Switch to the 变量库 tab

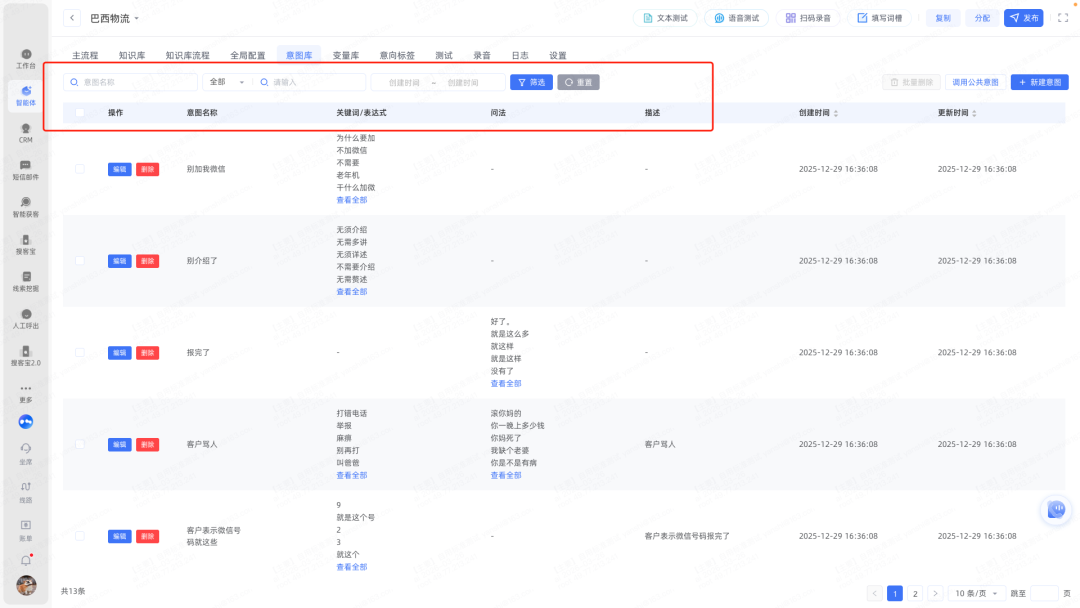[x=346, y=55]
